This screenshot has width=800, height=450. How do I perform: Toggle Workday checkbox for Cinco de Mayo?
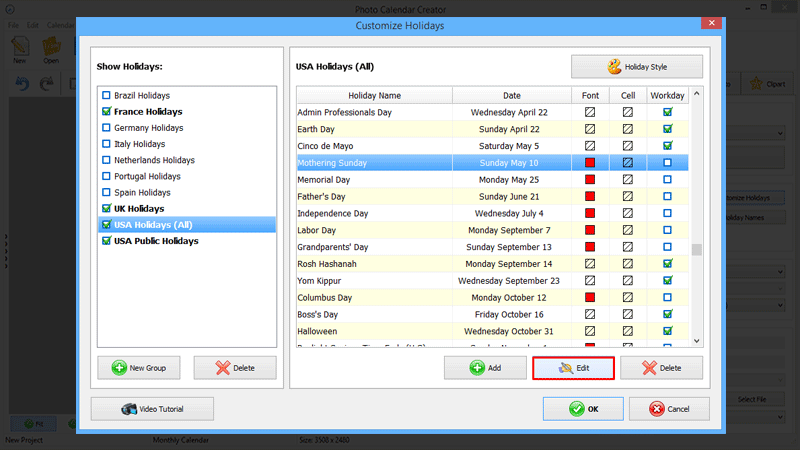pyautogui.click(x=667, y=146)
